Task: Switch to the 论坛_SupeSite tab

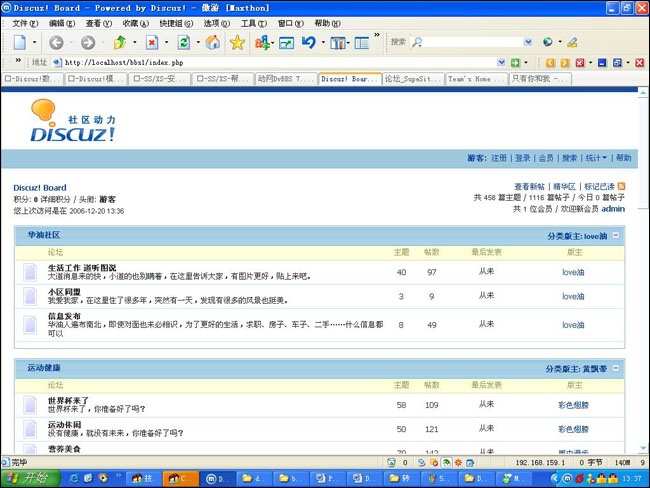Action: pos(413,79)
